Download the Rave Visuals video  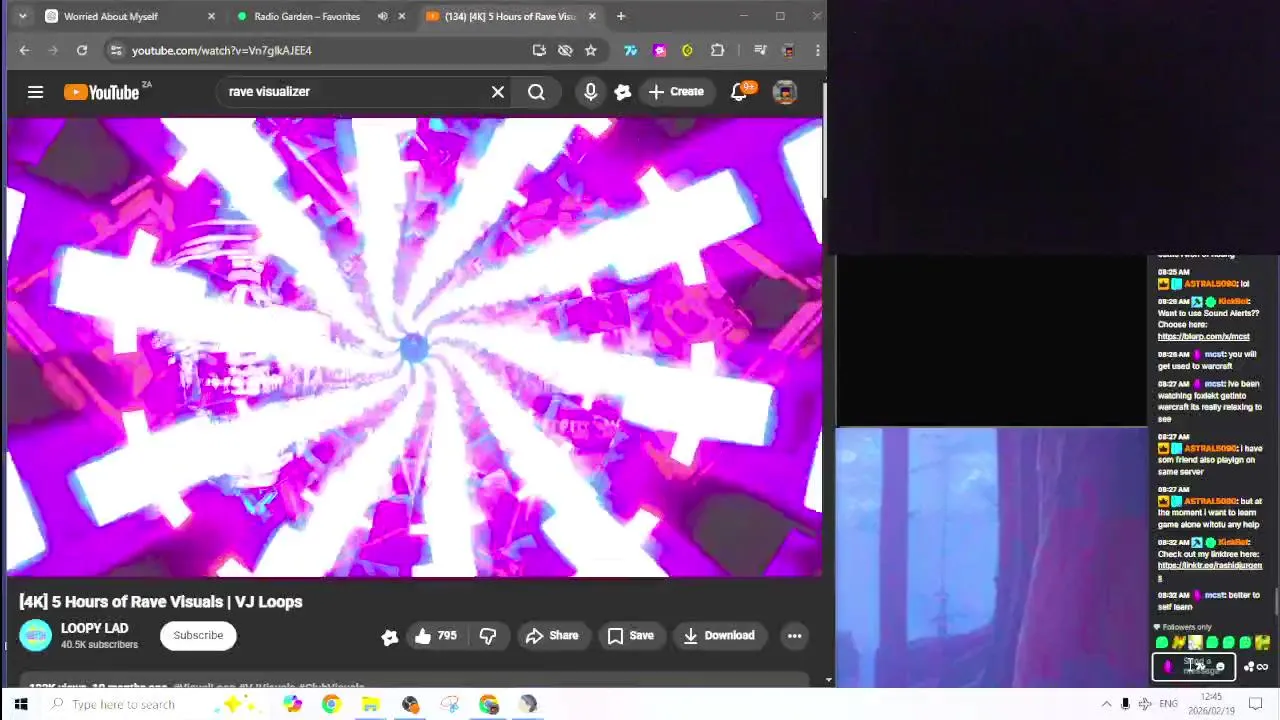719,636
